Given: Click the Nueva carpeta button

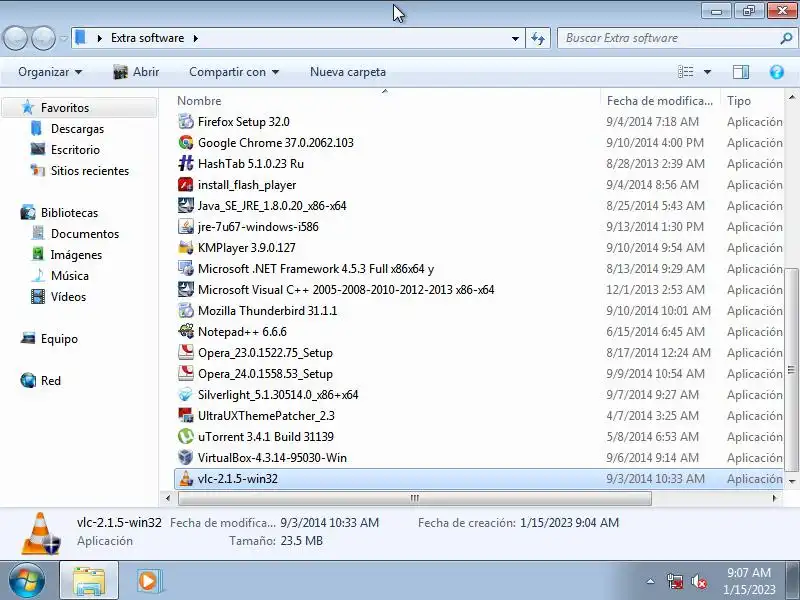Looking at the screenshot, I should tap(348, 72).
